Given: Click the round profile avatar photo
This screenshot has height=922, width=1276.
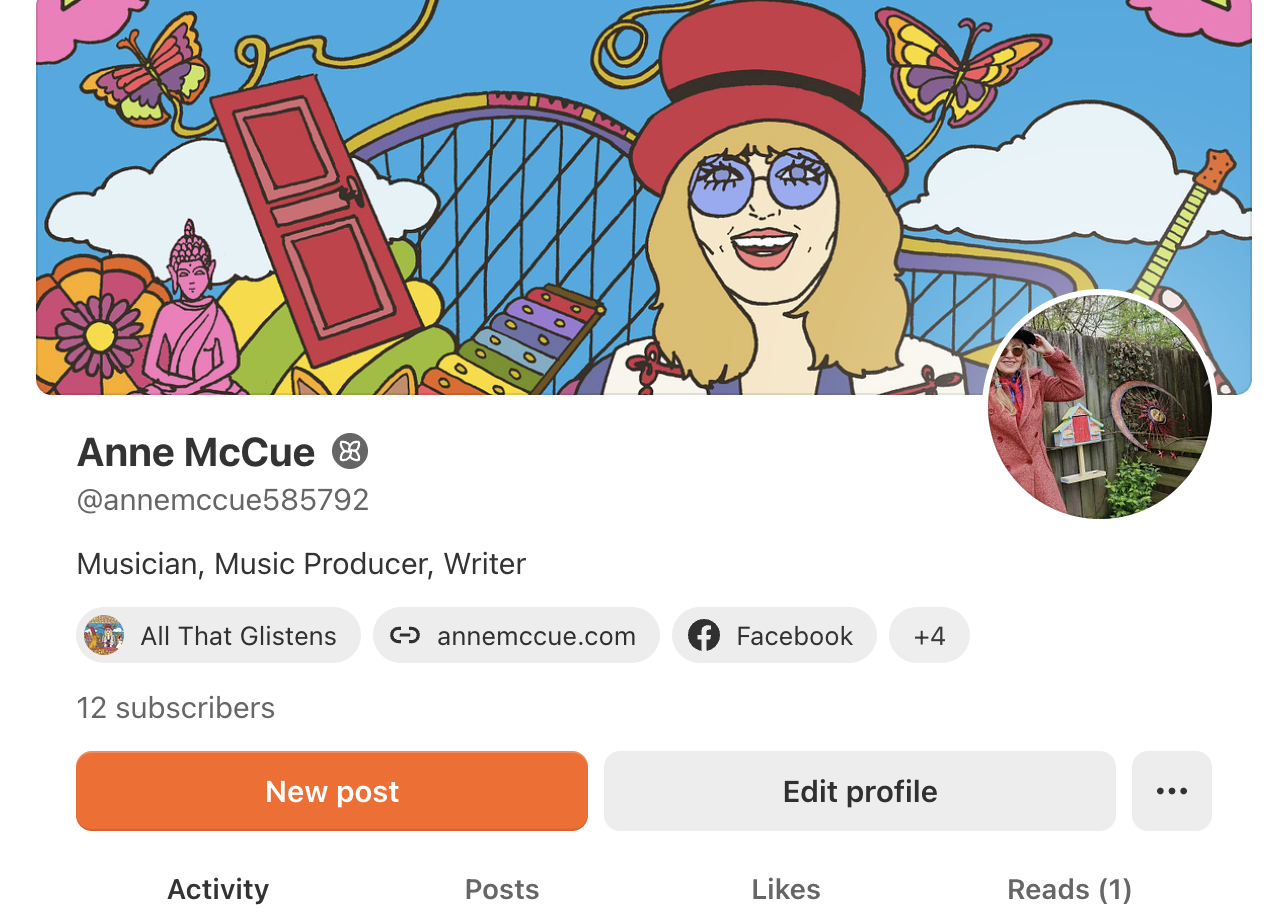Looking at the screenshot, I should 1099,405.
